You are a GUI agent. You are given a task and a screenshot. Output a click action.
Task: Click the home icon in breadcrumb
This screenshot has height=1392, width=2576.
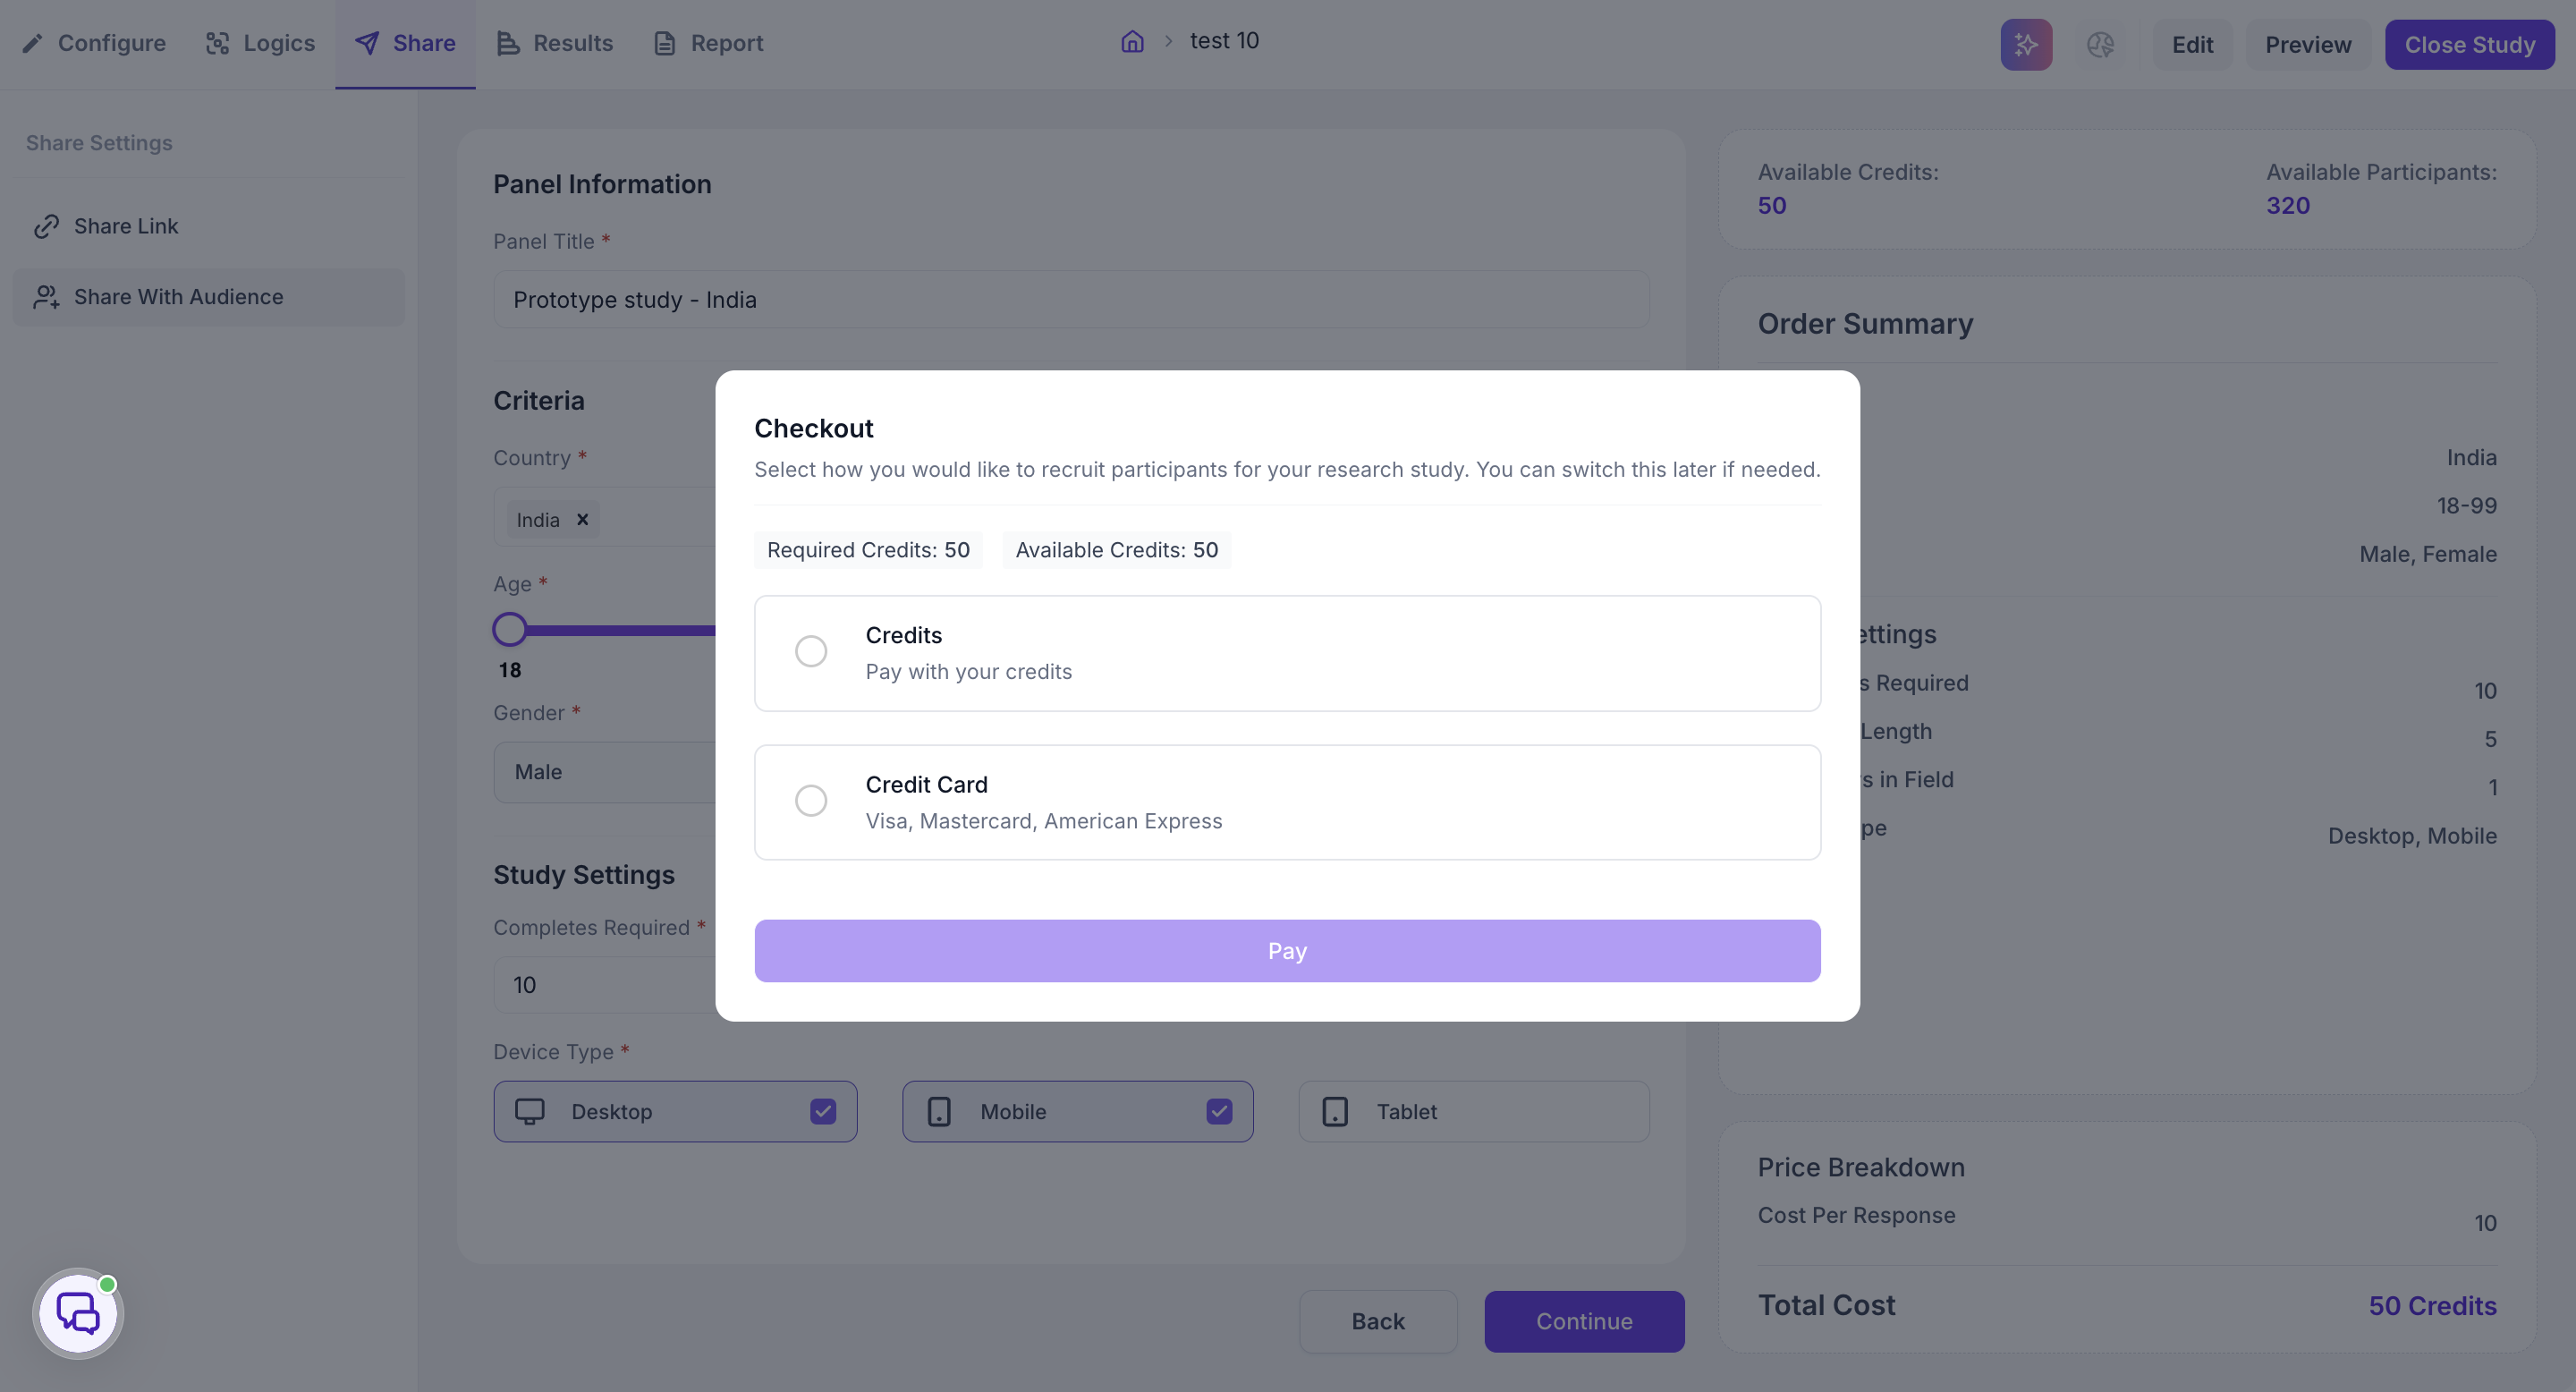pos(1132,41)
